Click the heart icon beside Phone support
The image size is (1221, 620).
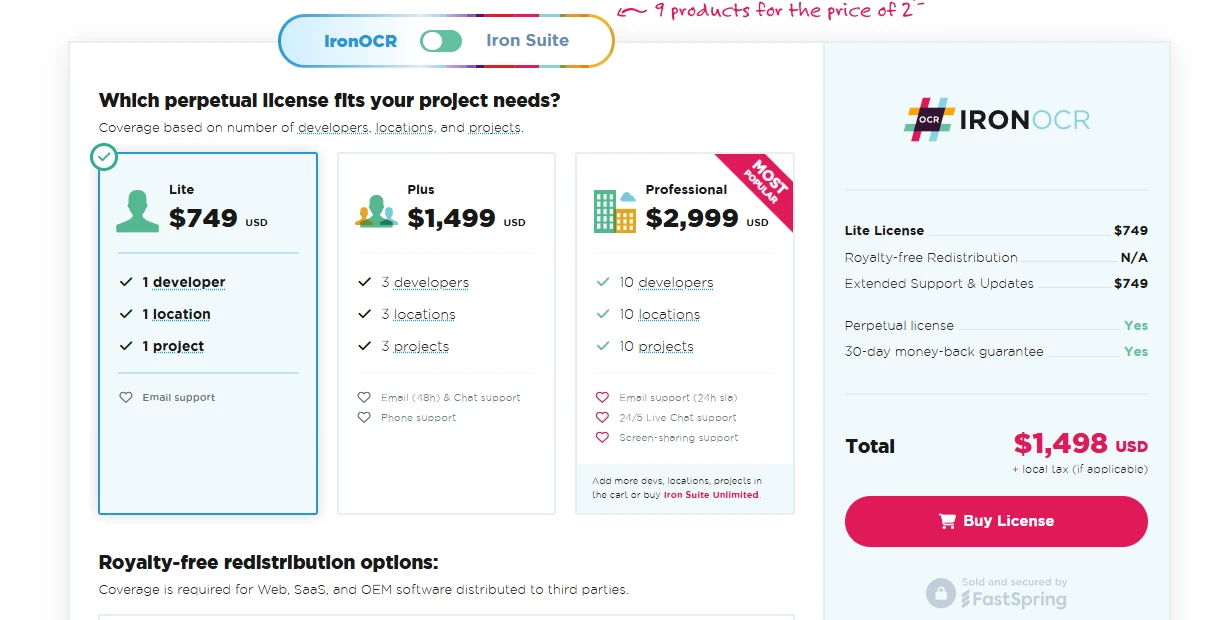pyautogui.click(x=364, y=417)
